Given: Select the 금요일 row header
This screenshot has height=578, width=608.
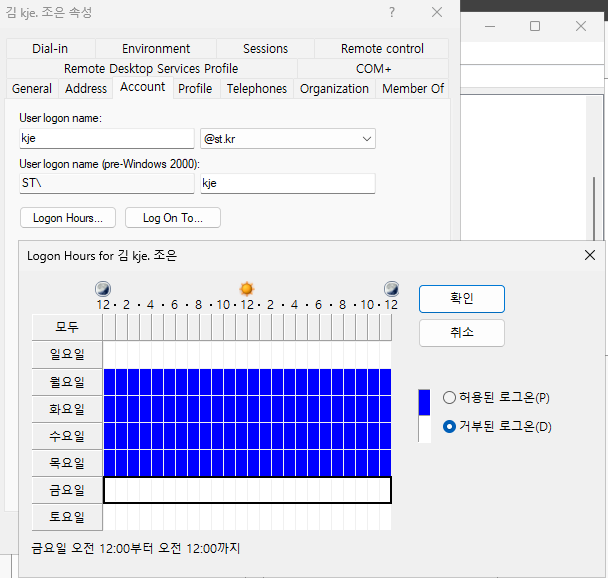Looking at the screenshot, I should [x=67, y=490].
